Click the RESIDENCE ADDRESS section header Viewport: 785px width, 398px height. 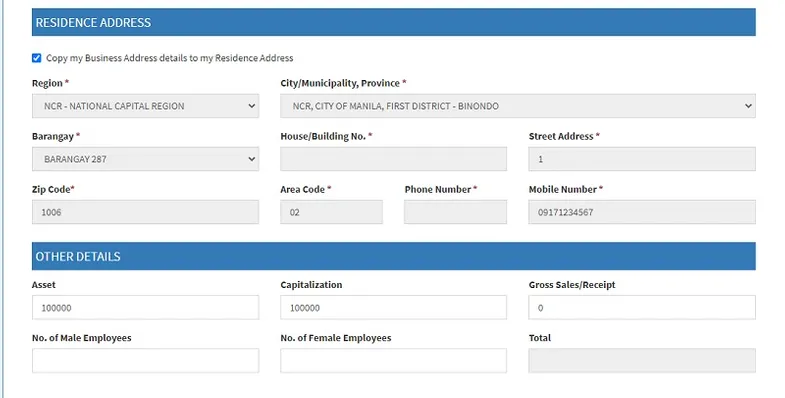[x=394, y=22]
